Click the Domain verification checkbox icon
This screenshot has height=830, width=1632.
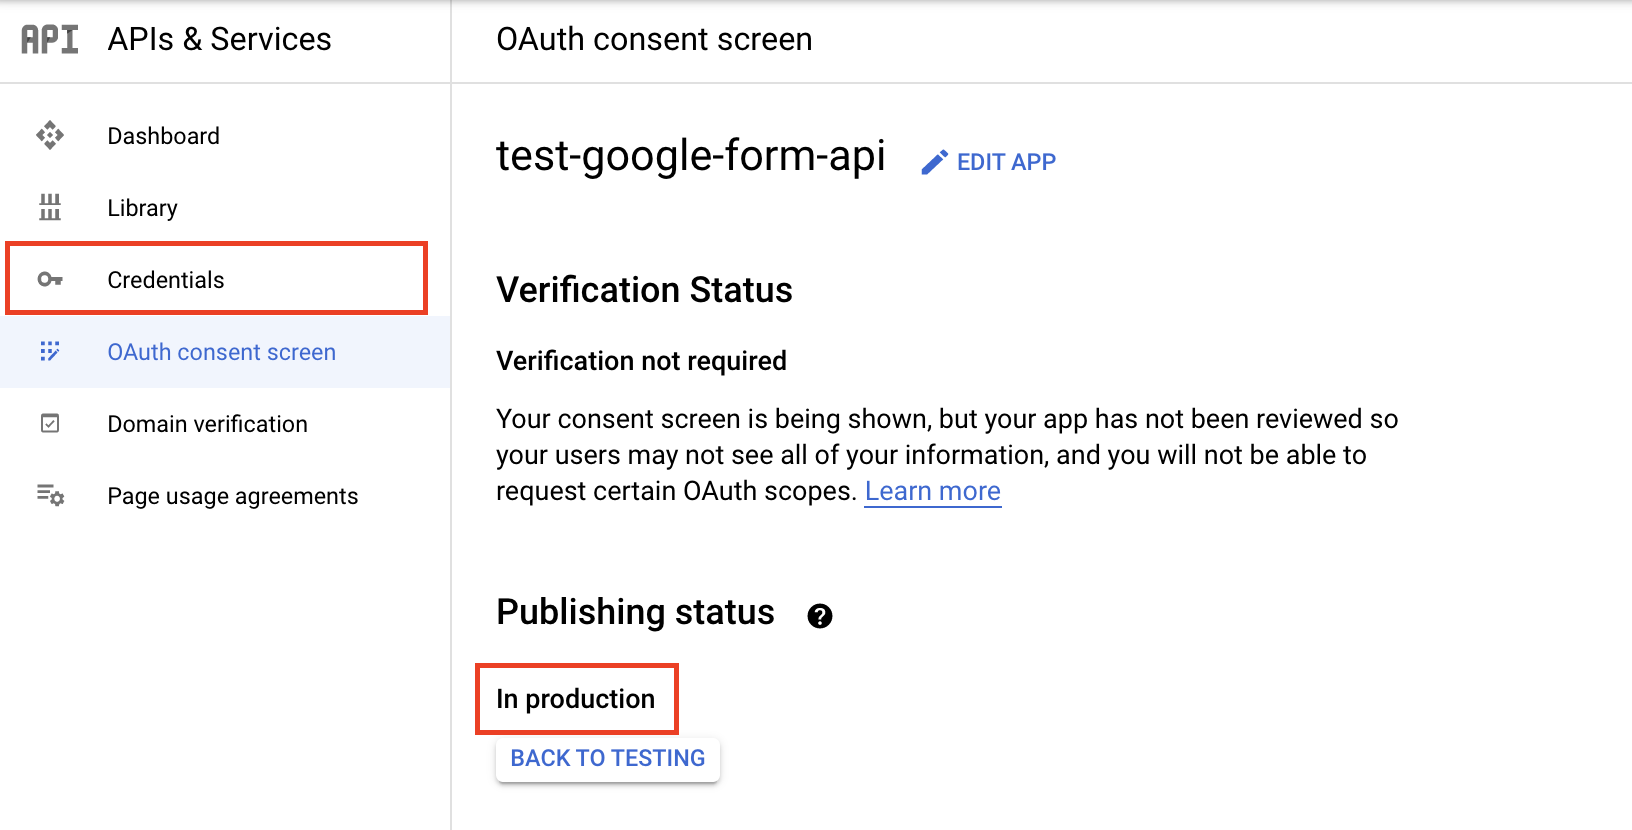pos(50,424)
